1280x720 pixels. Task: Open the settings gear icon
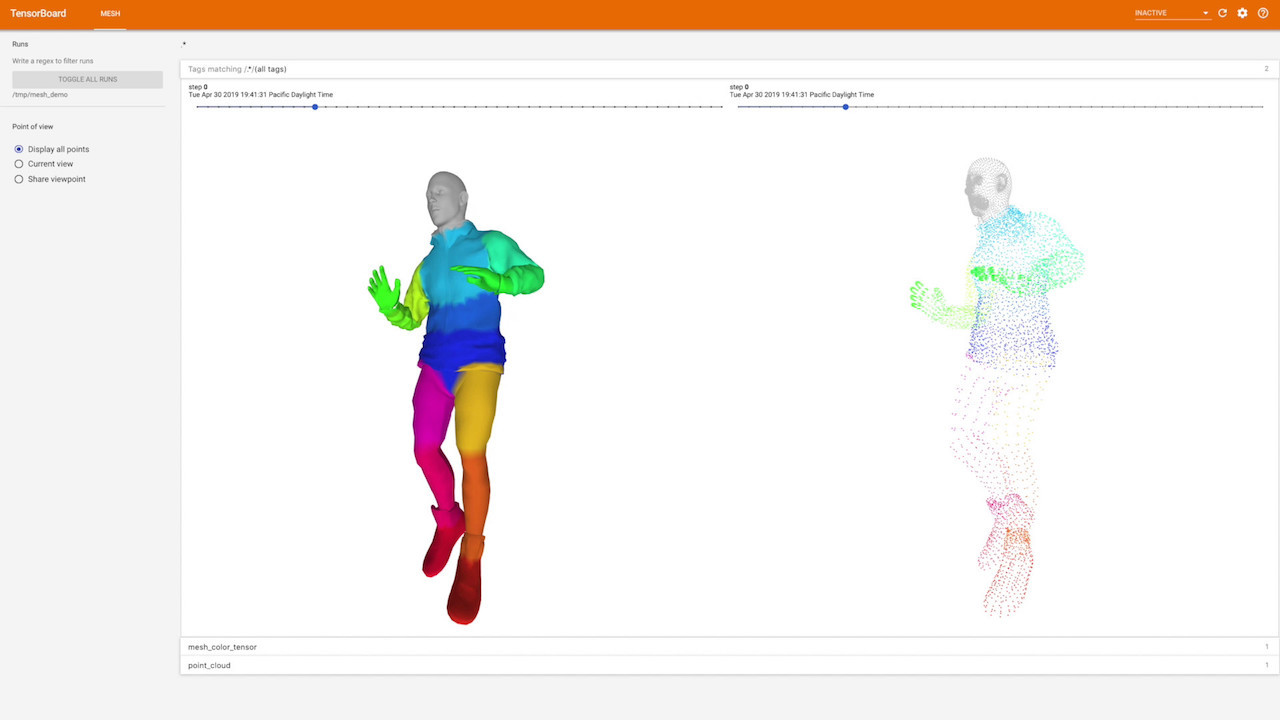click(x=1242, y=13)
